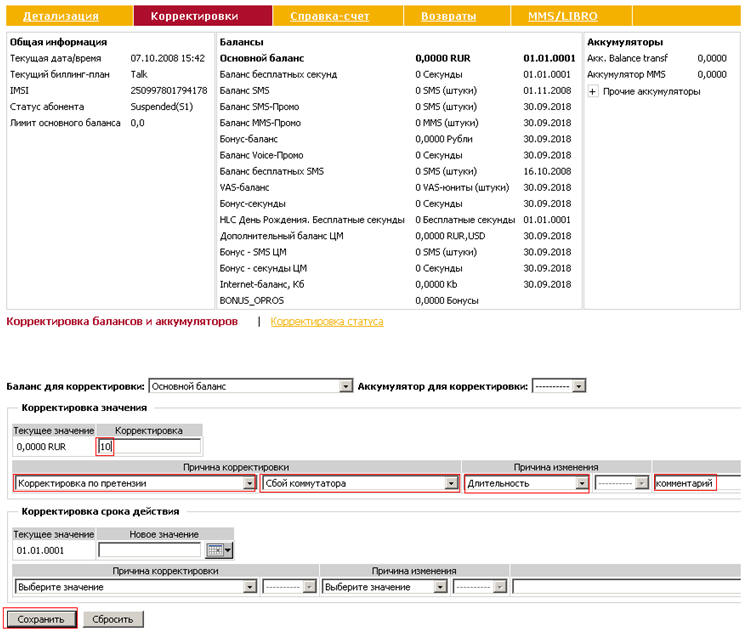Open disabled dropdown next to Длительность
Viewport: 747px width, 634px height.
[x=622, y=483]
